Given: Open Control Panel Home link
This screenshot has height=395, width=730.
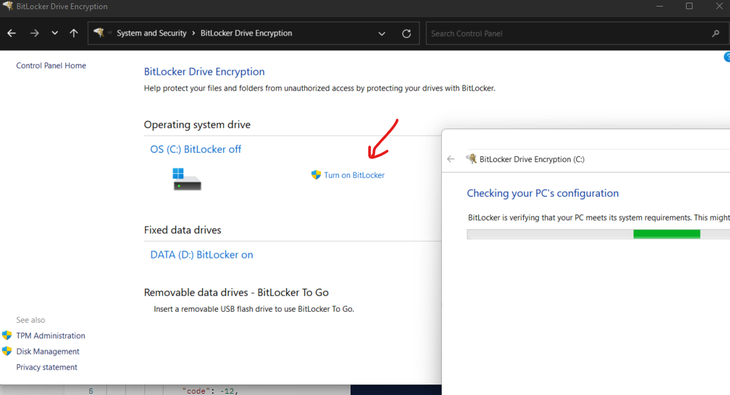Looking at the screenshot, I should tap(51, 66).
